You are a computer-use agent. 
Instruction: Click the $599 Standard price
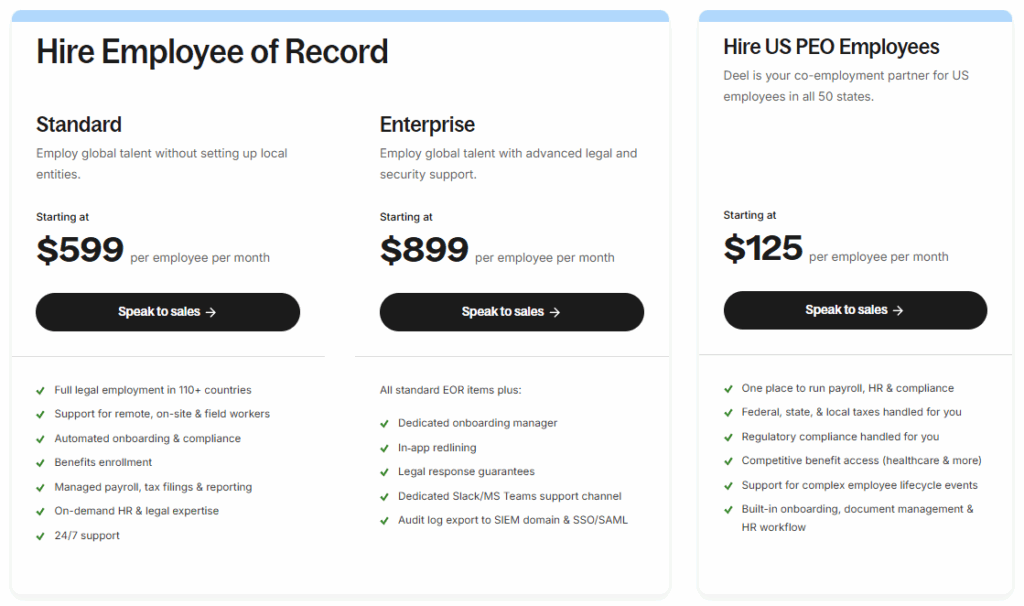[x=80, y=250]
